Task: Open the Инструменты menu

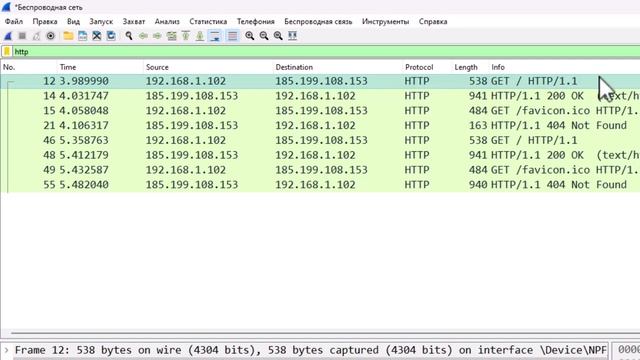Action: pyautogui.click(x=385, y=22)
